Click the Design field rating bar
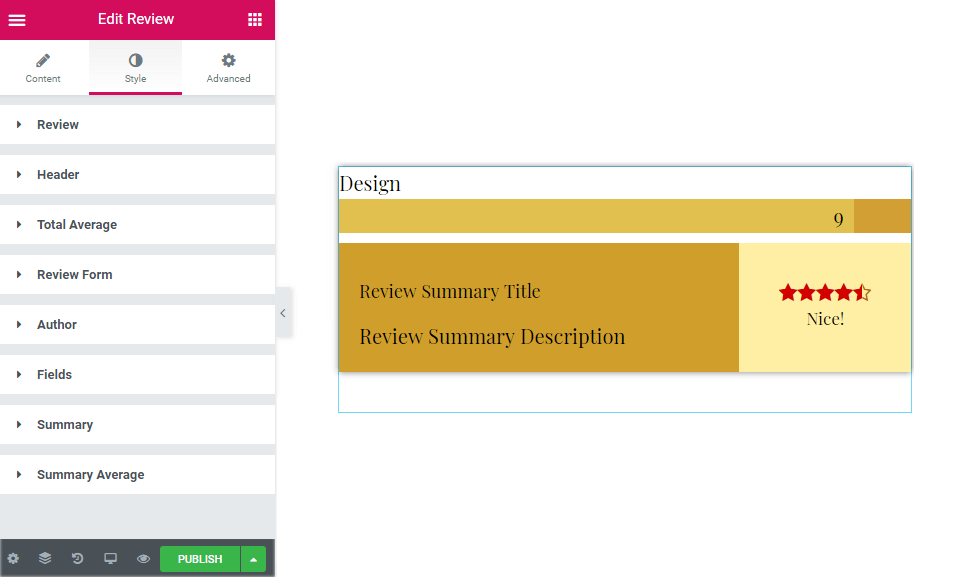Screen dimensions: 977x577 (x=625, y=216)
